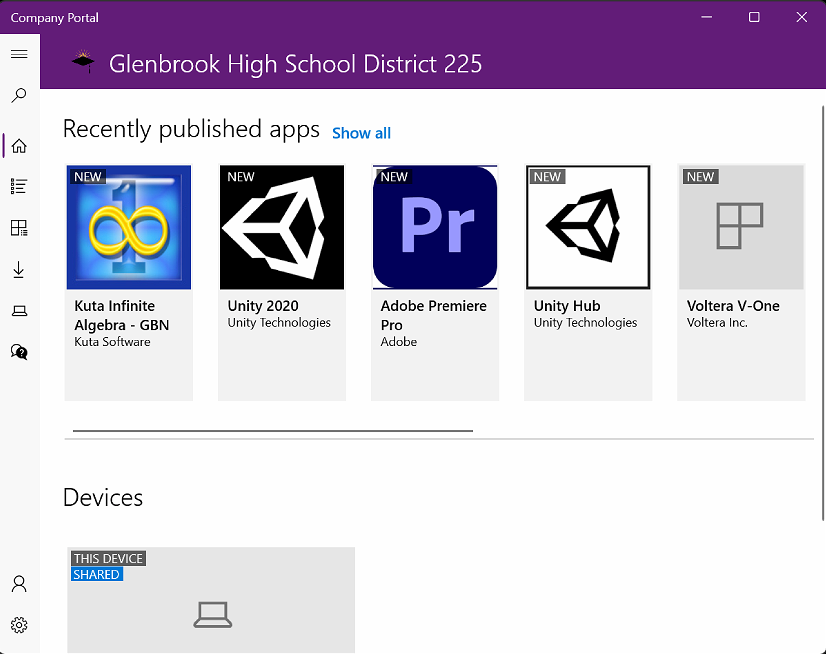Screen dimensions: 826x654
Task: Minimize the Company Portal window
Action: pos(706,17)
